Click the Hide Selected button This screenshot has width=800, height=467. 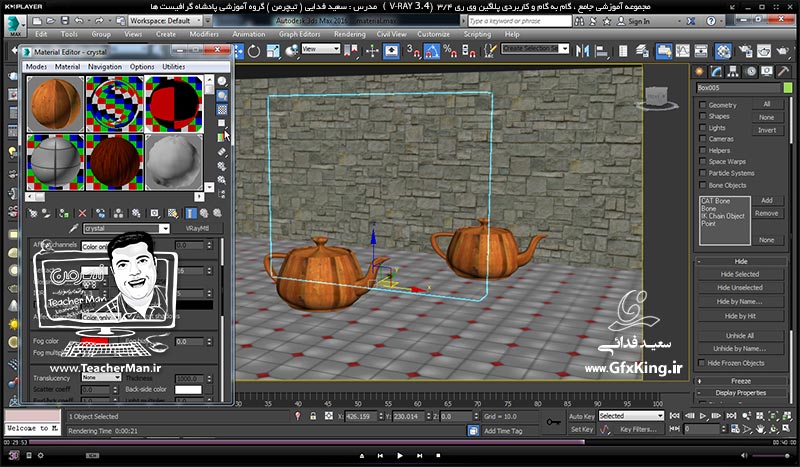[x=740, y=274]
